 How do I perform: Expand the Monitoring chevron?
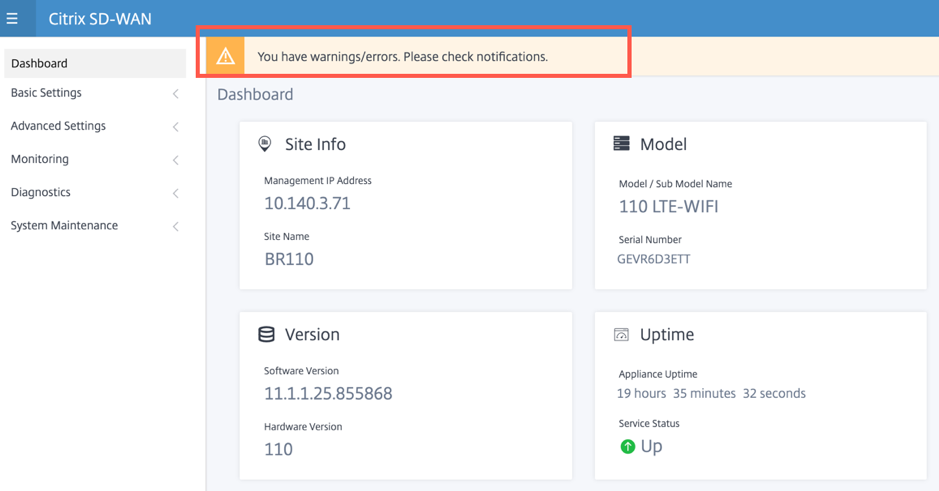pyautogui.click(x=175, y=160)
